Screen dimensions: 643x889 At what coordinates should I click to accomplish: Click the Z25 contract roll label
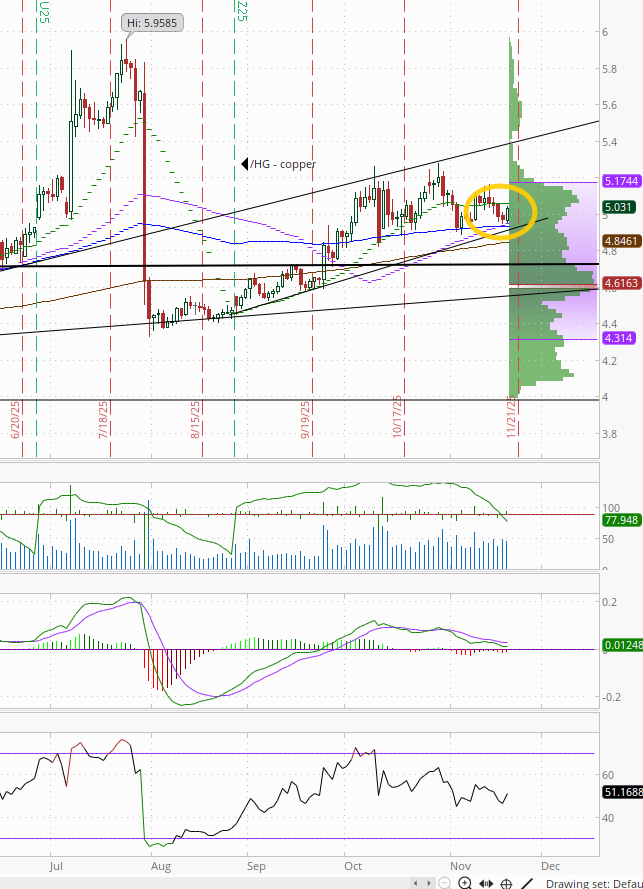pyautogui.click(x=242, y=11)
